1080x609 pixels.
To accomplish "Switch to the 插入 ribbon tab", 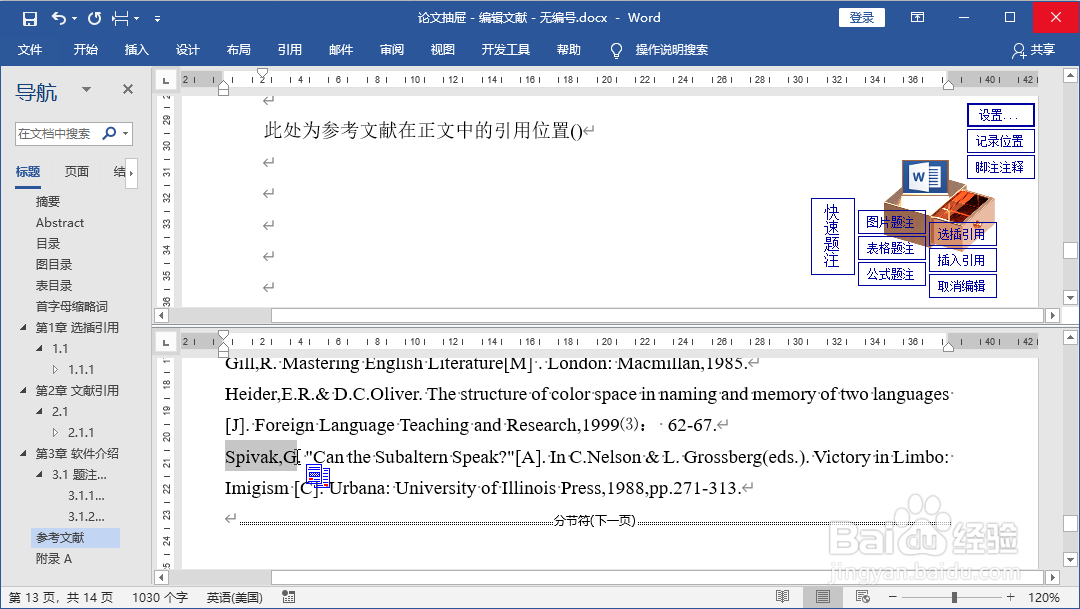I will pos(136,50).
